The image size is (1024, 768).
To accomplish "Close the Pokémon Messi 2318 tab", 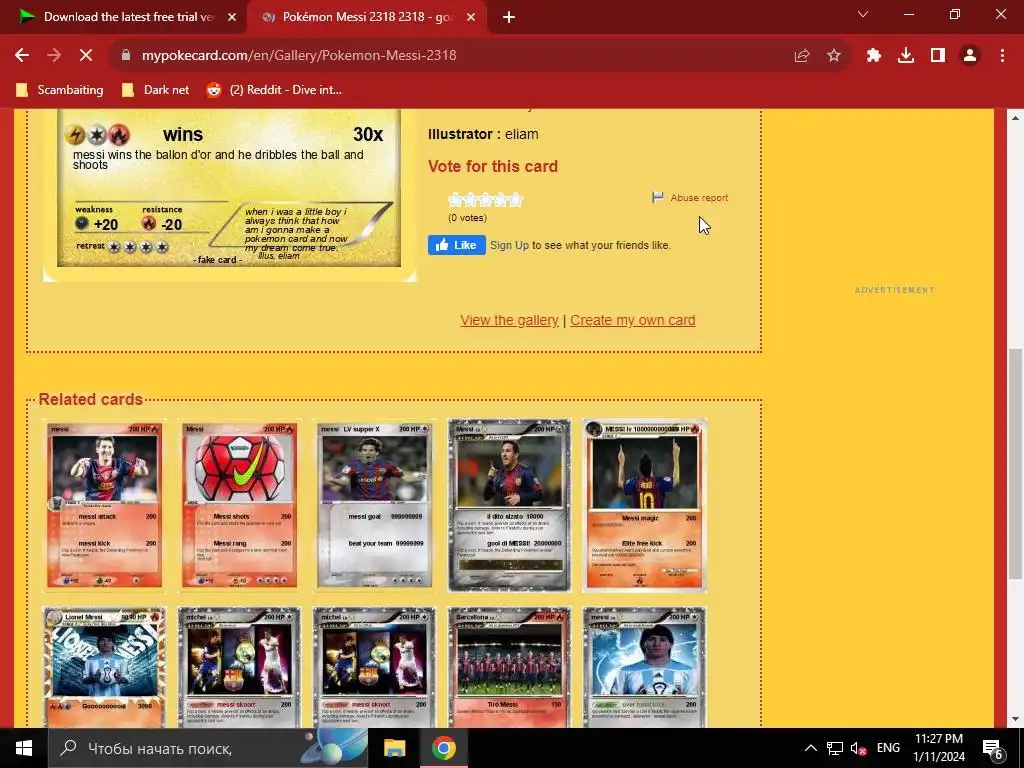I will (x=471, y=18).
